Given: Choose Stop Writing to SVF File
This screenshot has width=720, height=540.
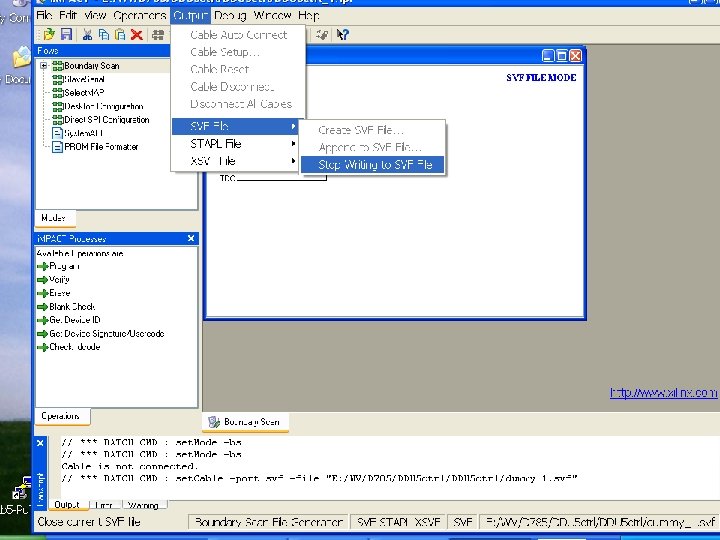Looking at the screenshot, I should click(372, 165).
